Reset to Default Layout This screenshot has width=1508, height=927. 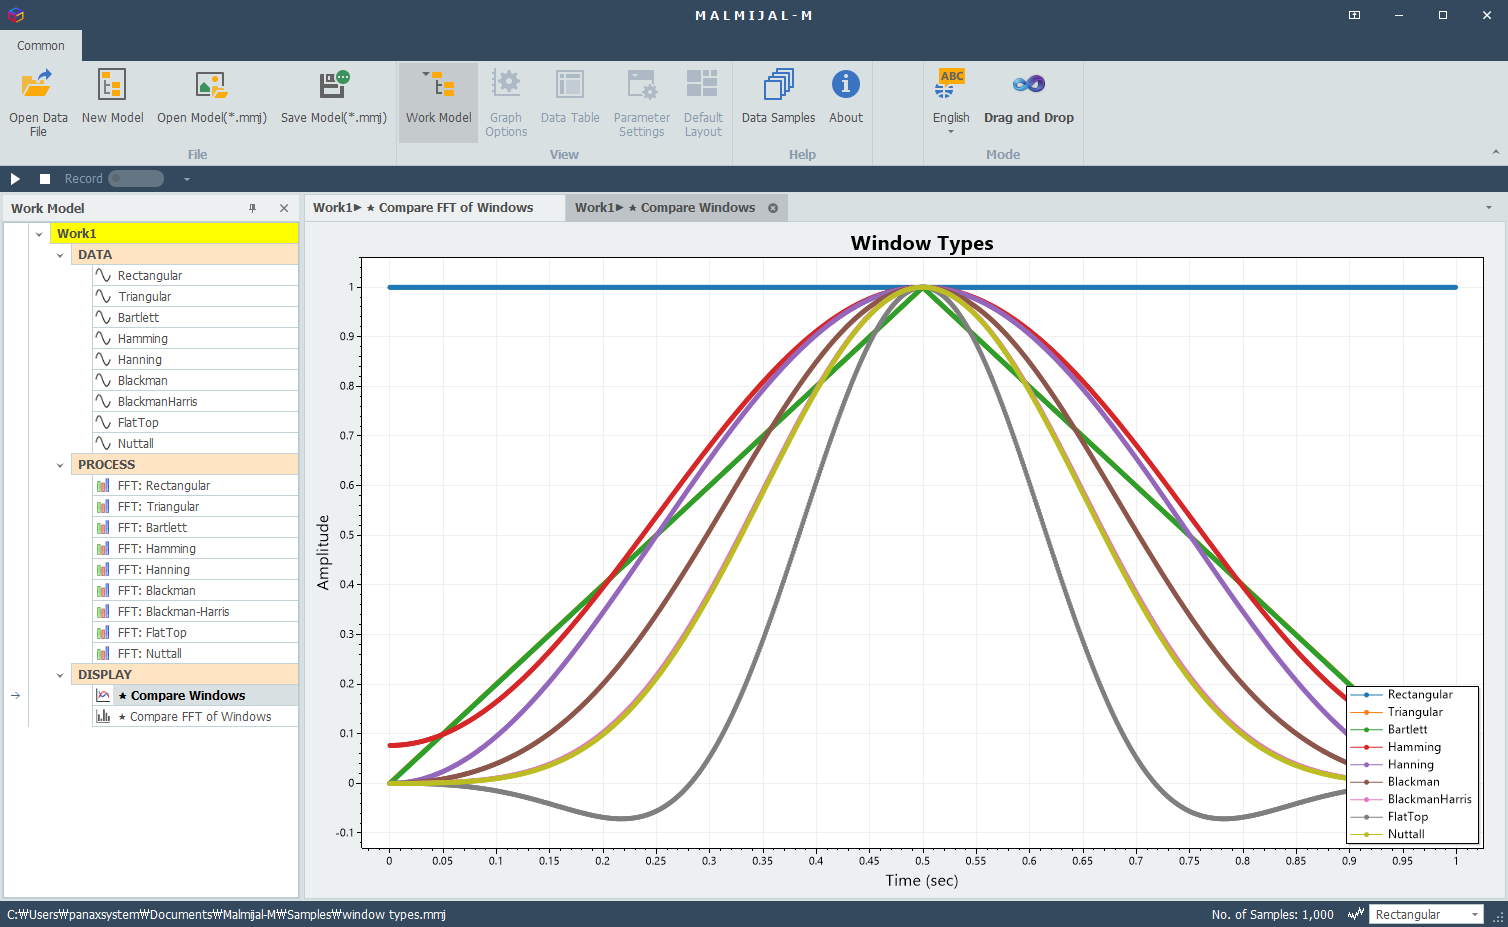click(x=703, y=102)
